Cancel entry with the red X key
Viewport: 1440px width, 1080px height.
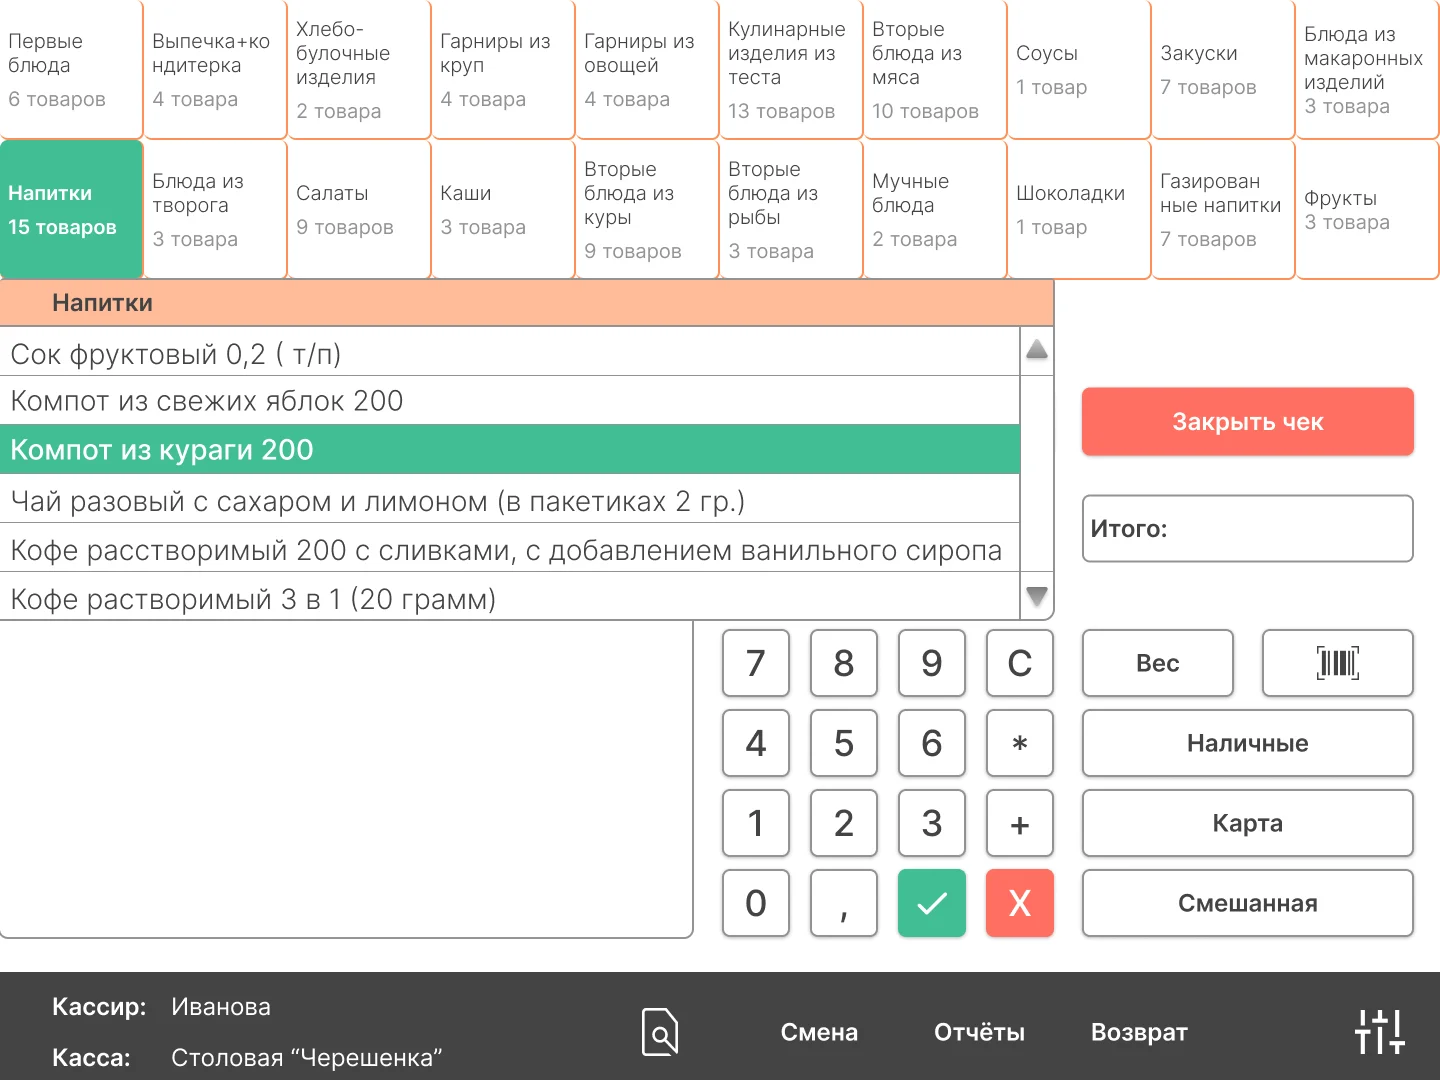point(1020,903)
